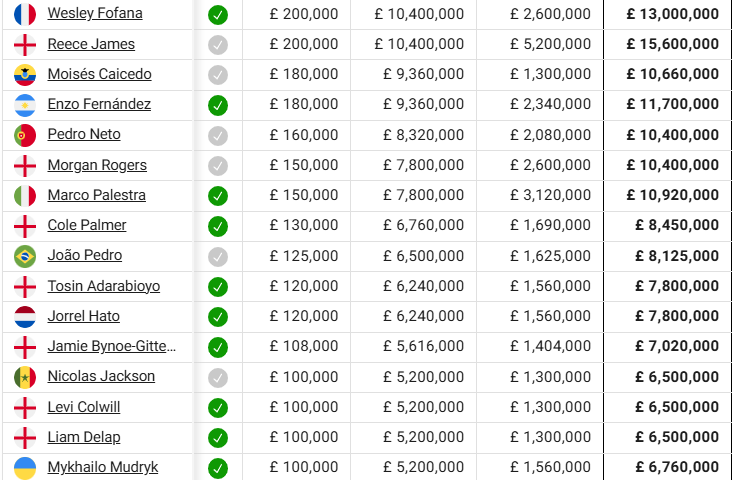Toggle the green checkmark for Wesley Fofana
This screenshot has height=480, width=732.
tap(218, 14)
